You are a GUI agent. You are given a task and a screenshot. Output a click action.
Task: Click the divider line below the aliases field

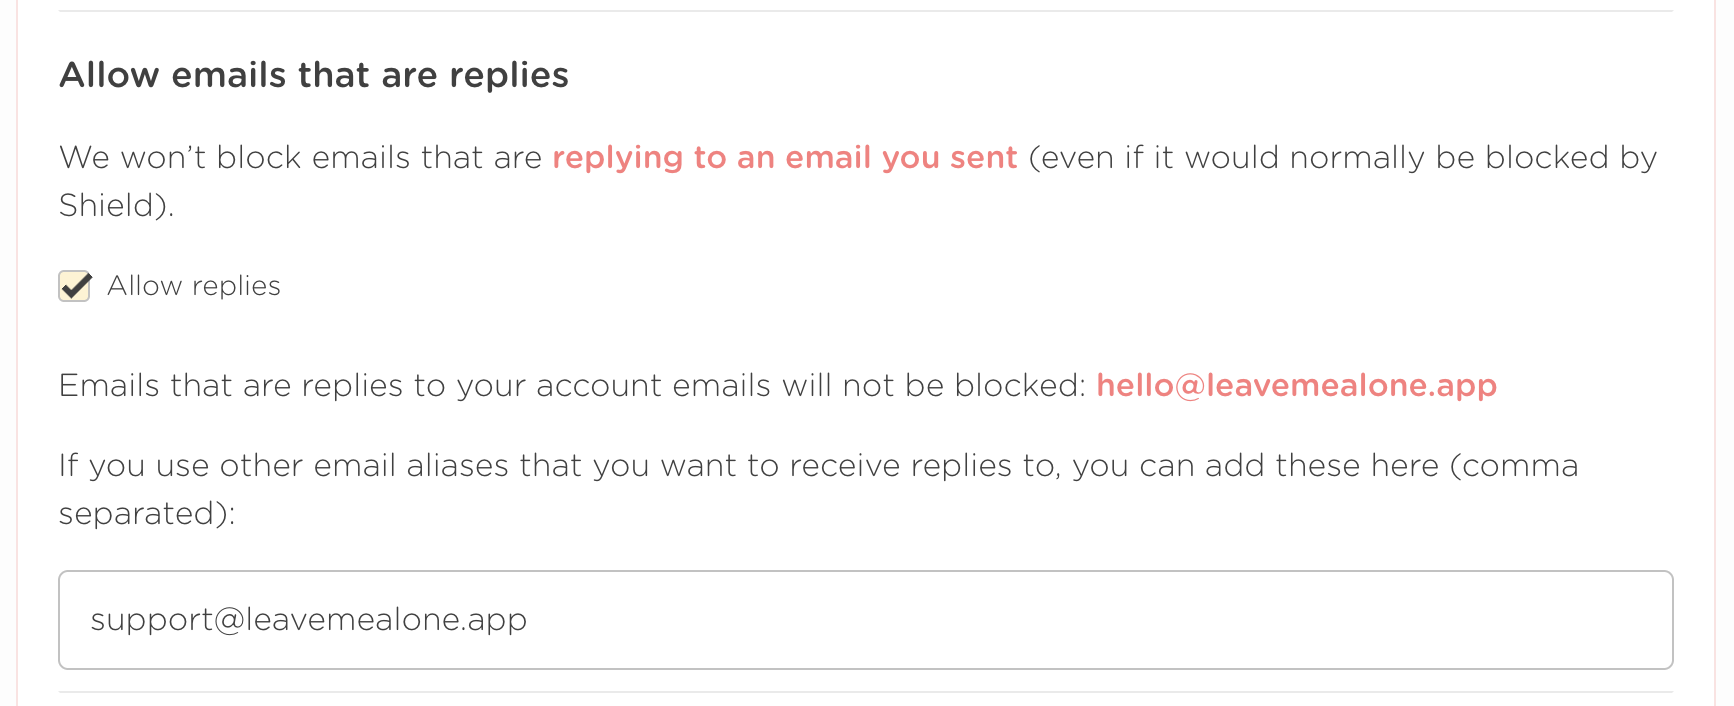865,692
